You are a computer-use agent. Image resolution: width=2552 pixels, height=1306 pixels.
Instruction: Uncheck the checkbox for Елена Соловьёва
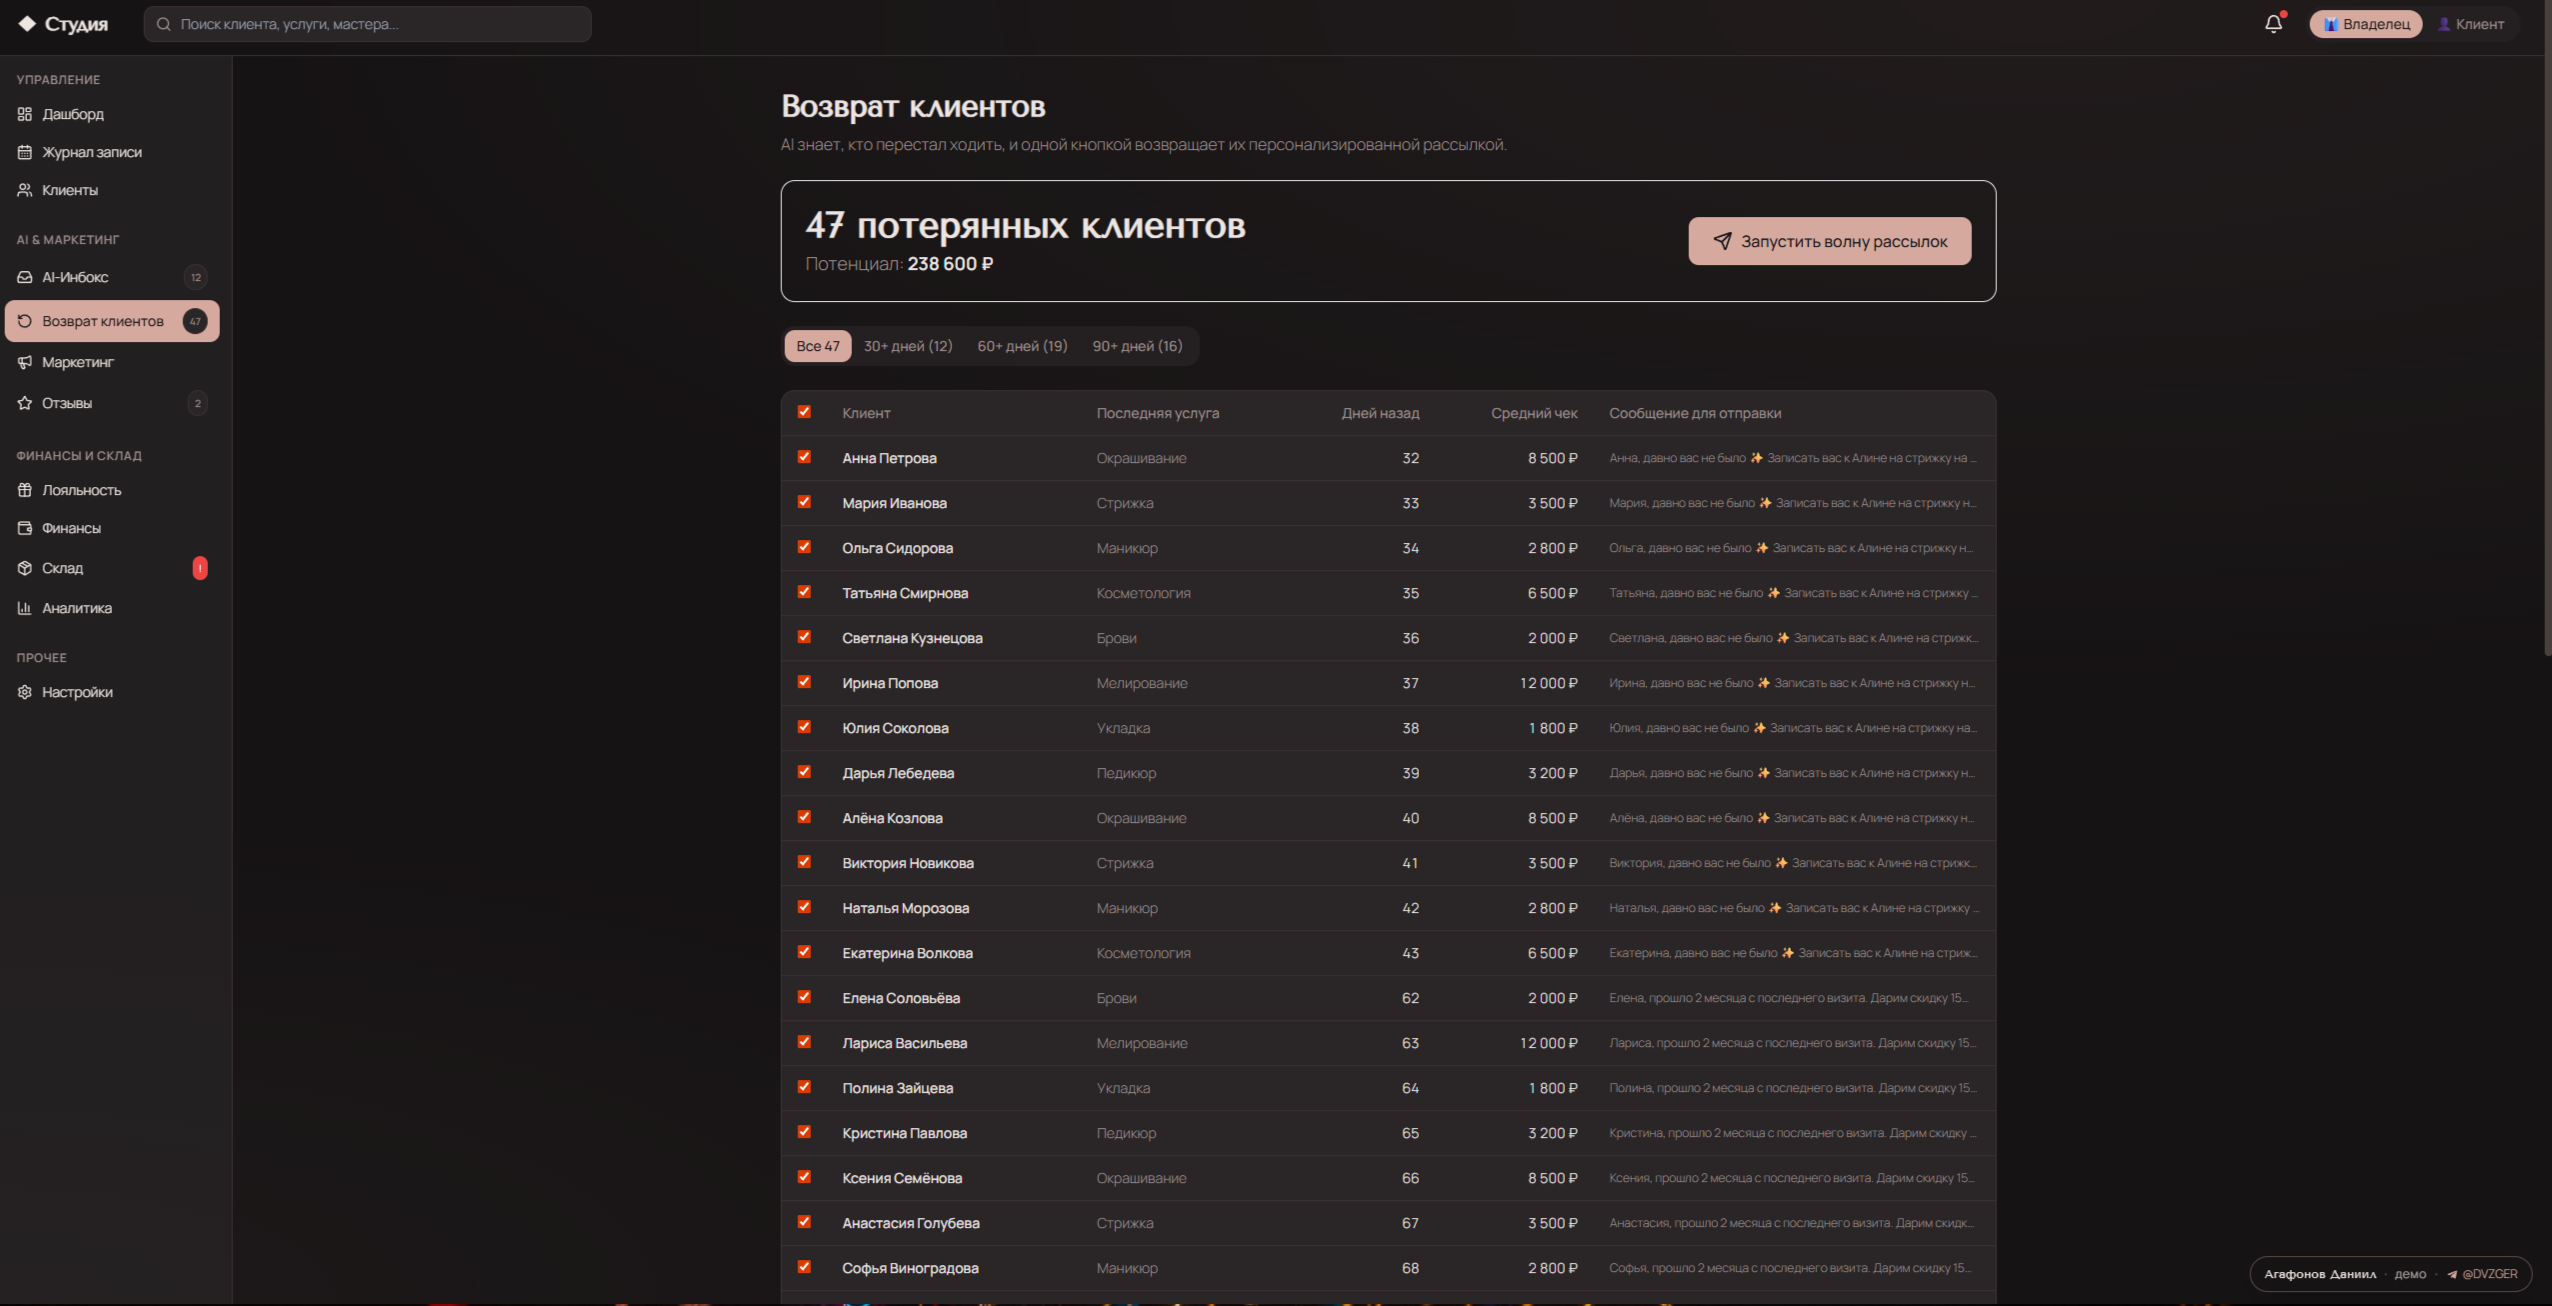coord(804,997)
